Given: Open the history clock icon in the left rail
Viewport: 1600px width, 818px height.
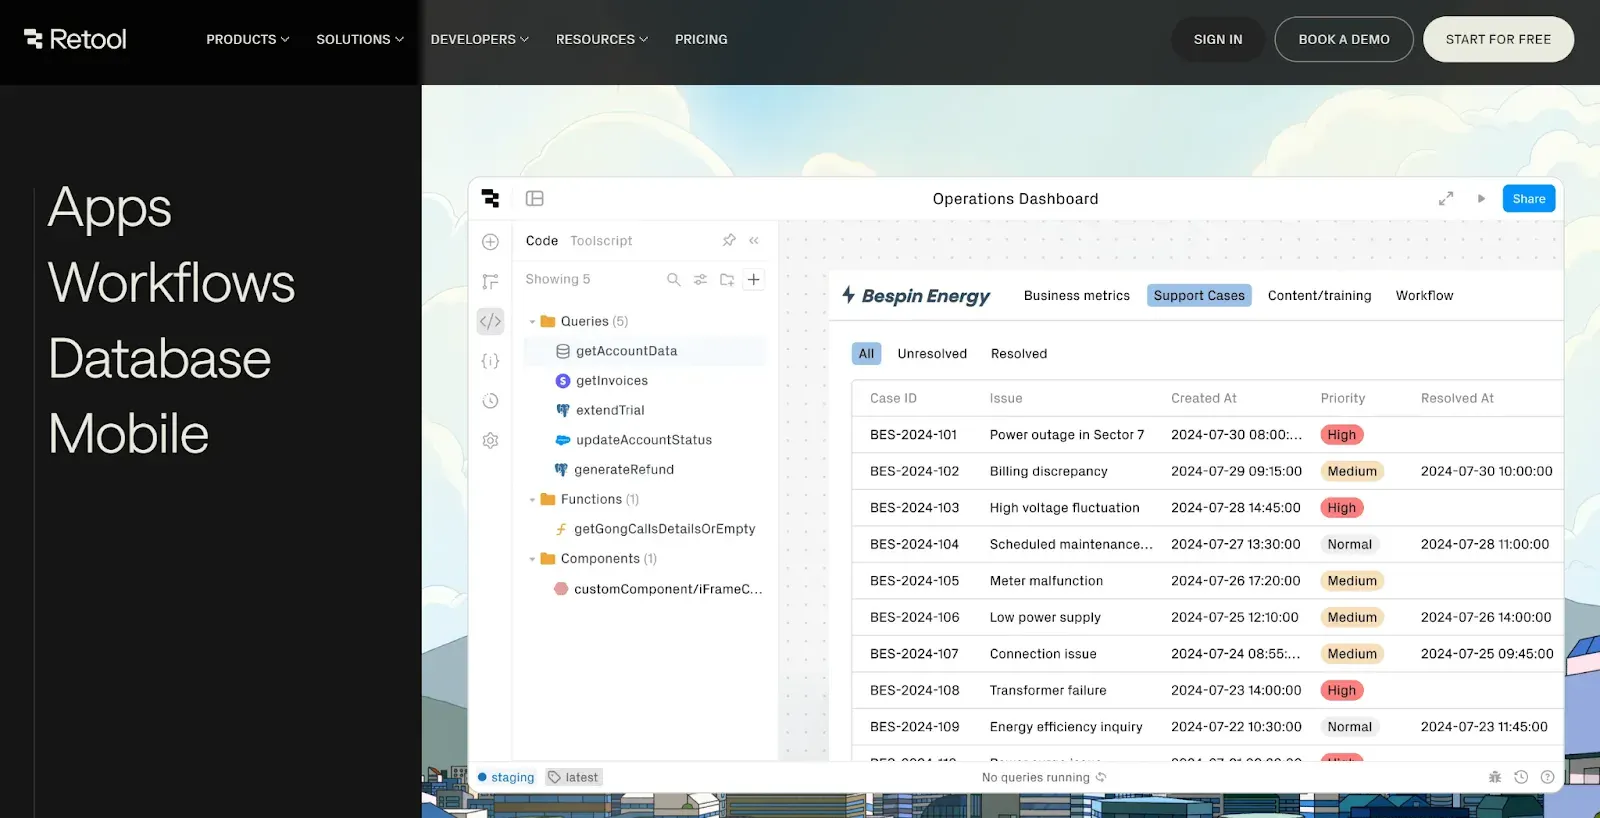Looking at the screenshot, I should [490, 401].
